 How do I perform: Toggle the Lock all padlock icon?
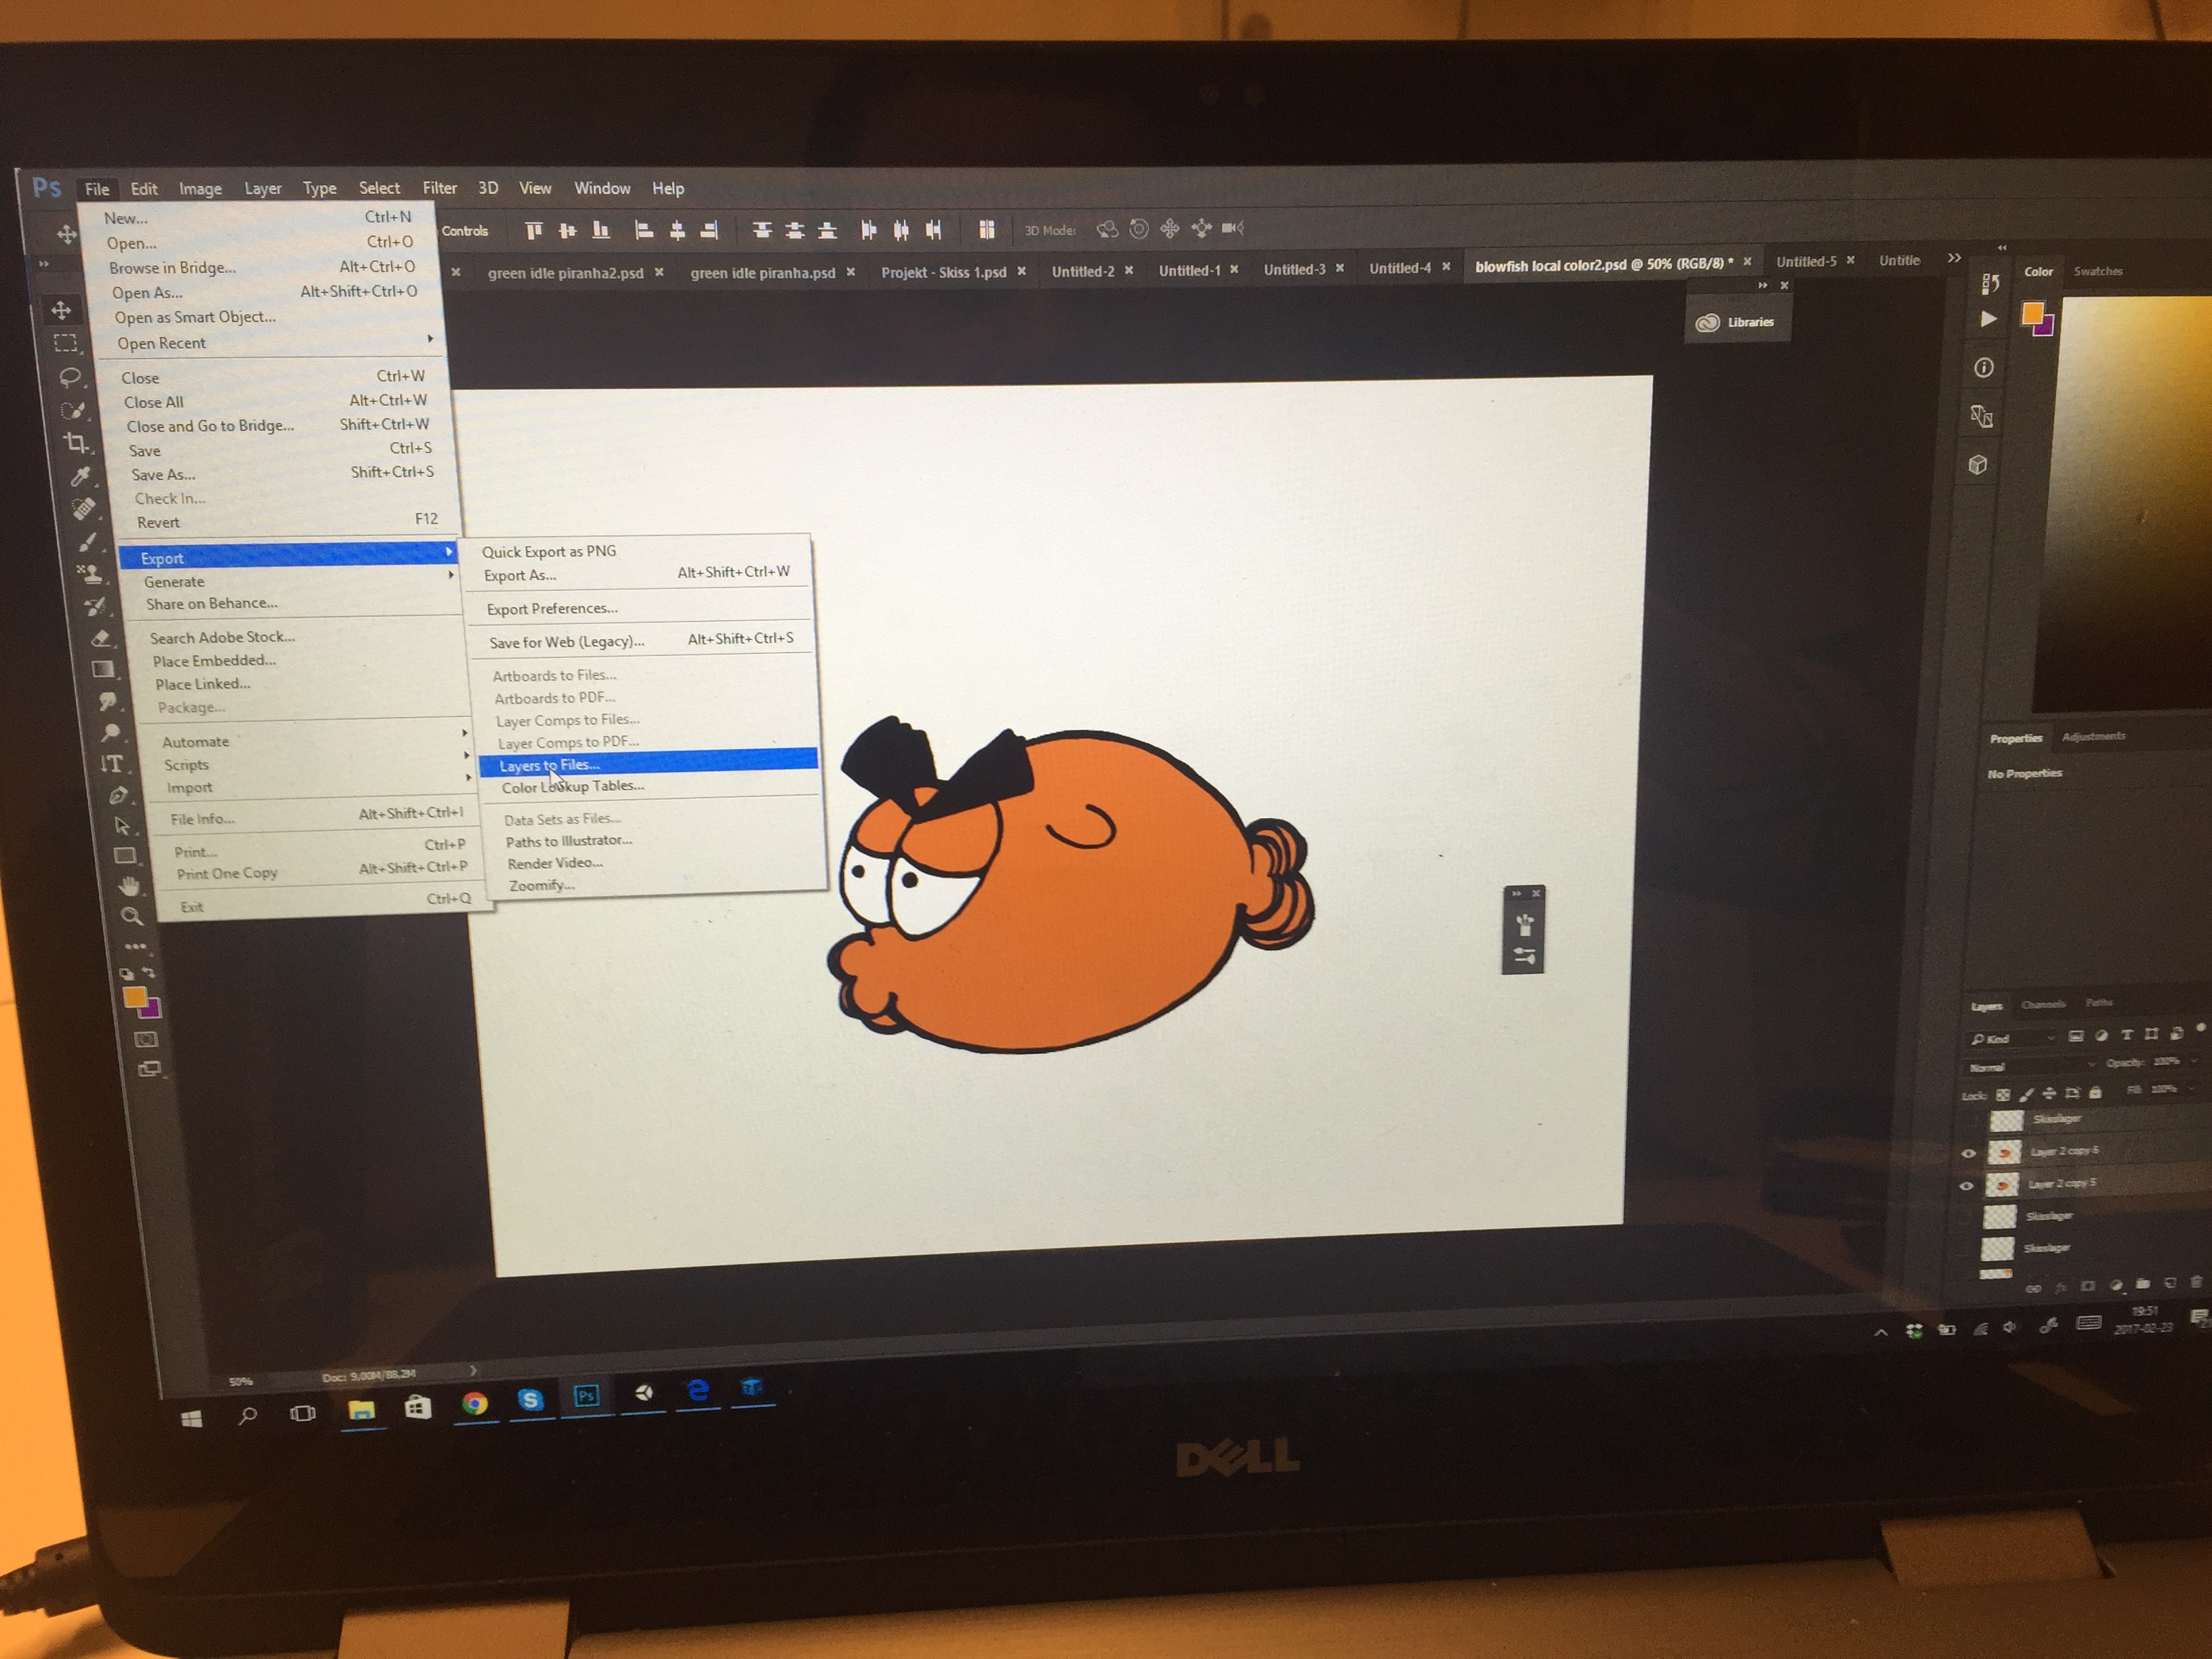[2095, 1093]
